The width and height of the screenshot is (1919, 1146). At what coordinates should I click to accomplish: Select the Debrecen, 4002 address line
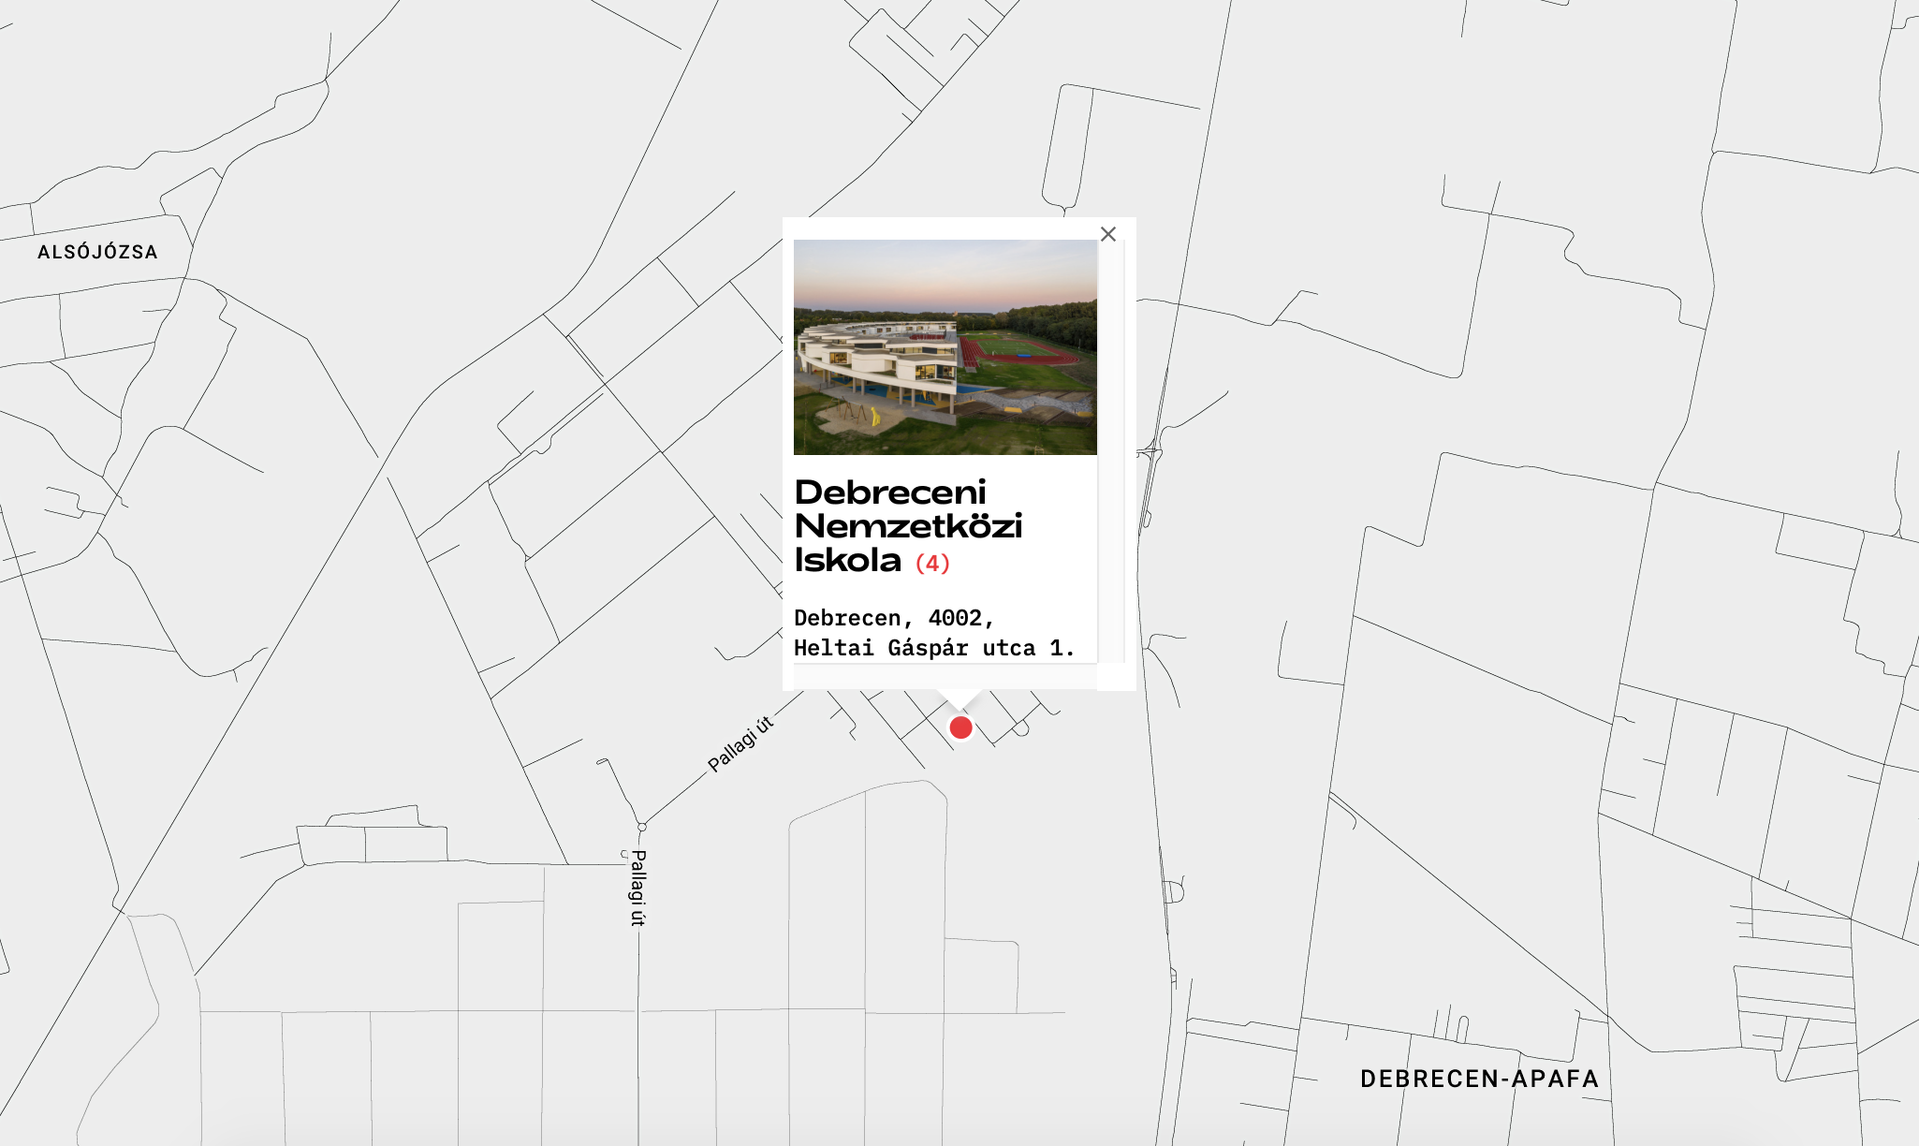[x=894, y=618]
